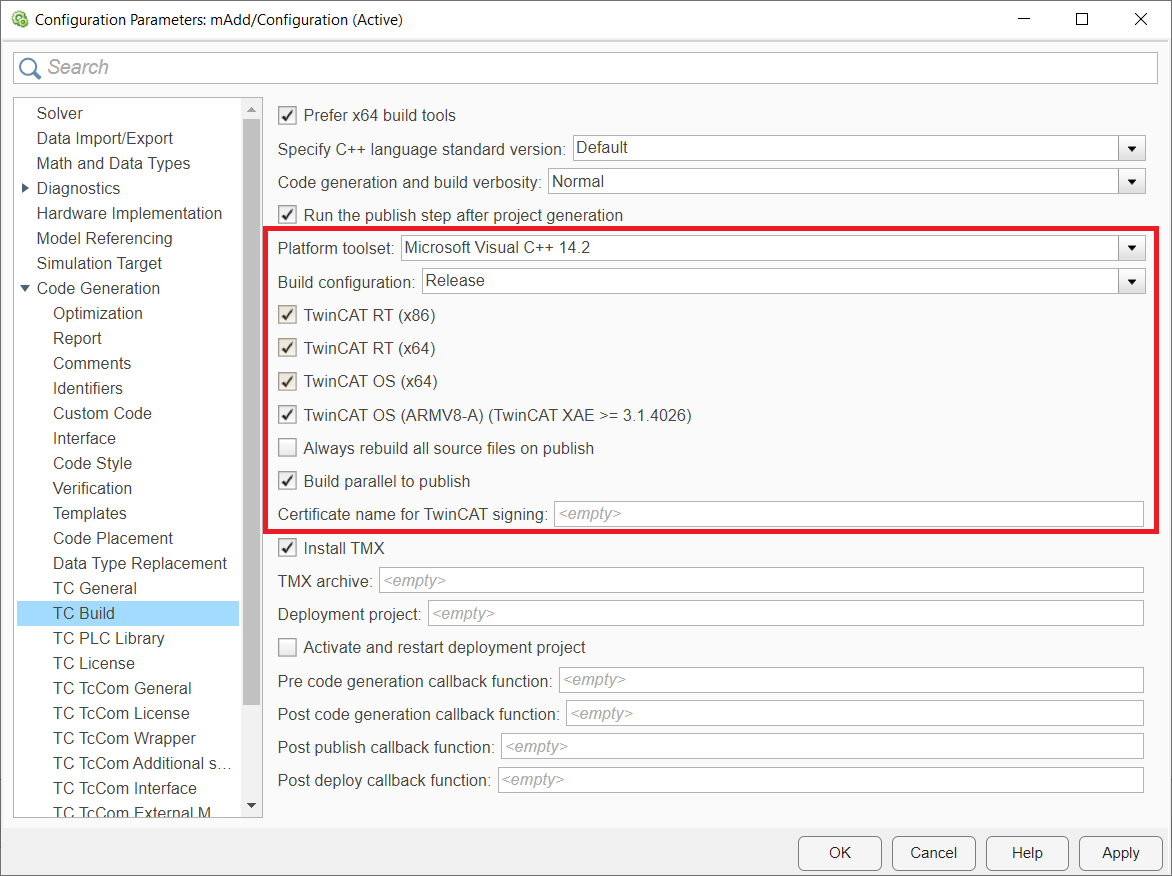Select Model Referencing category
The height and width of the screenshot is (876, 1172).
(x=105, y=238)
